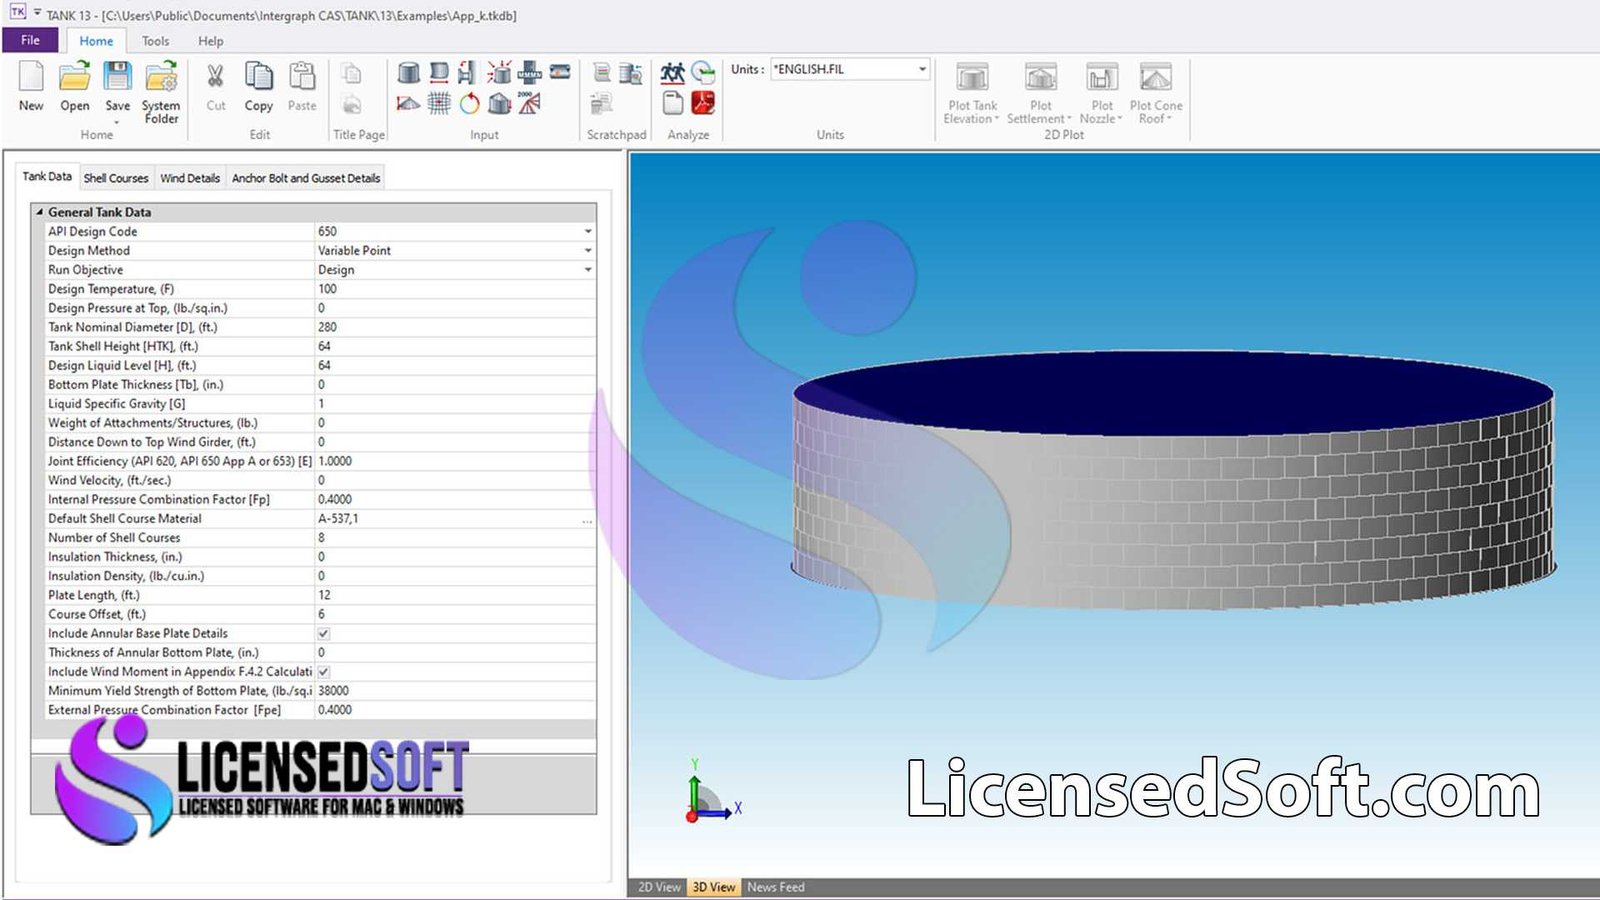This screenshot has width=1600, height=900.
Task: Toggle Include Annular Base Plate Details checkbox
Action: tap(323, 634)
